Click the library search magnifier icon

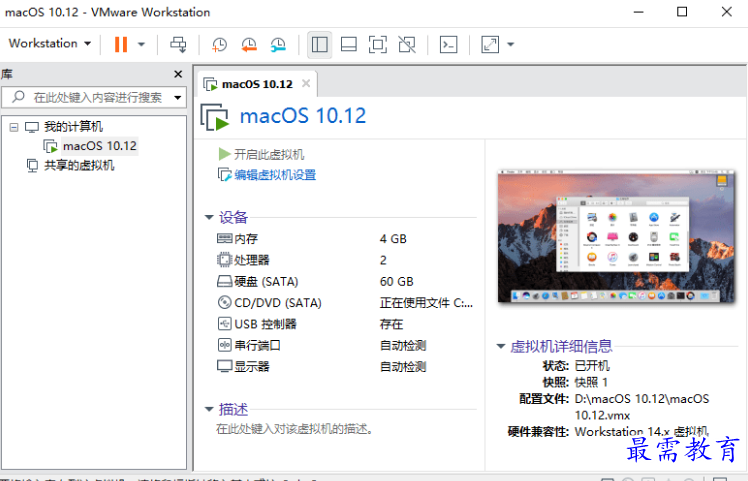(x=18, y=97)
